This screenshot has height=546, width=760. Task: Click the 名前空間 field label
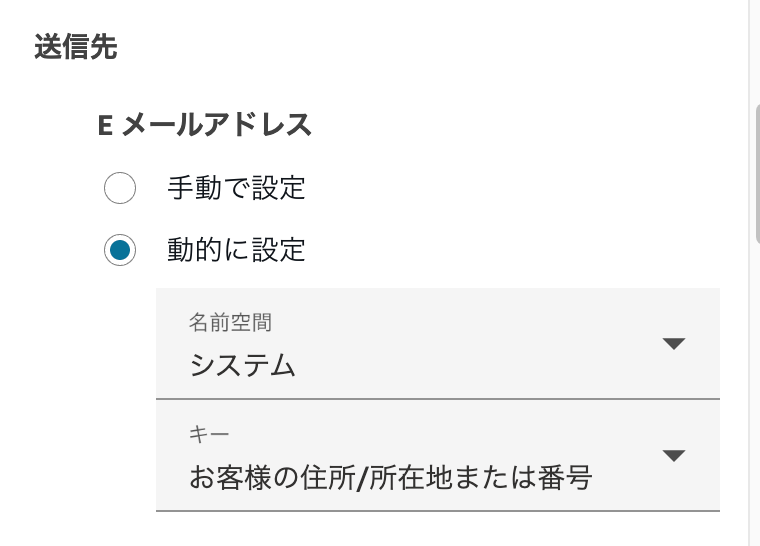[230, 322]
